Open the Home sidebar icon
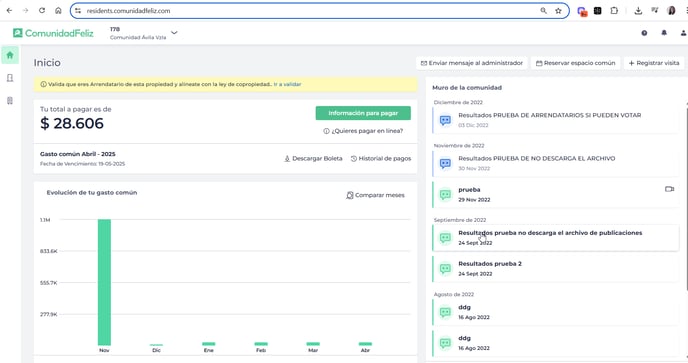 (10, 55)
